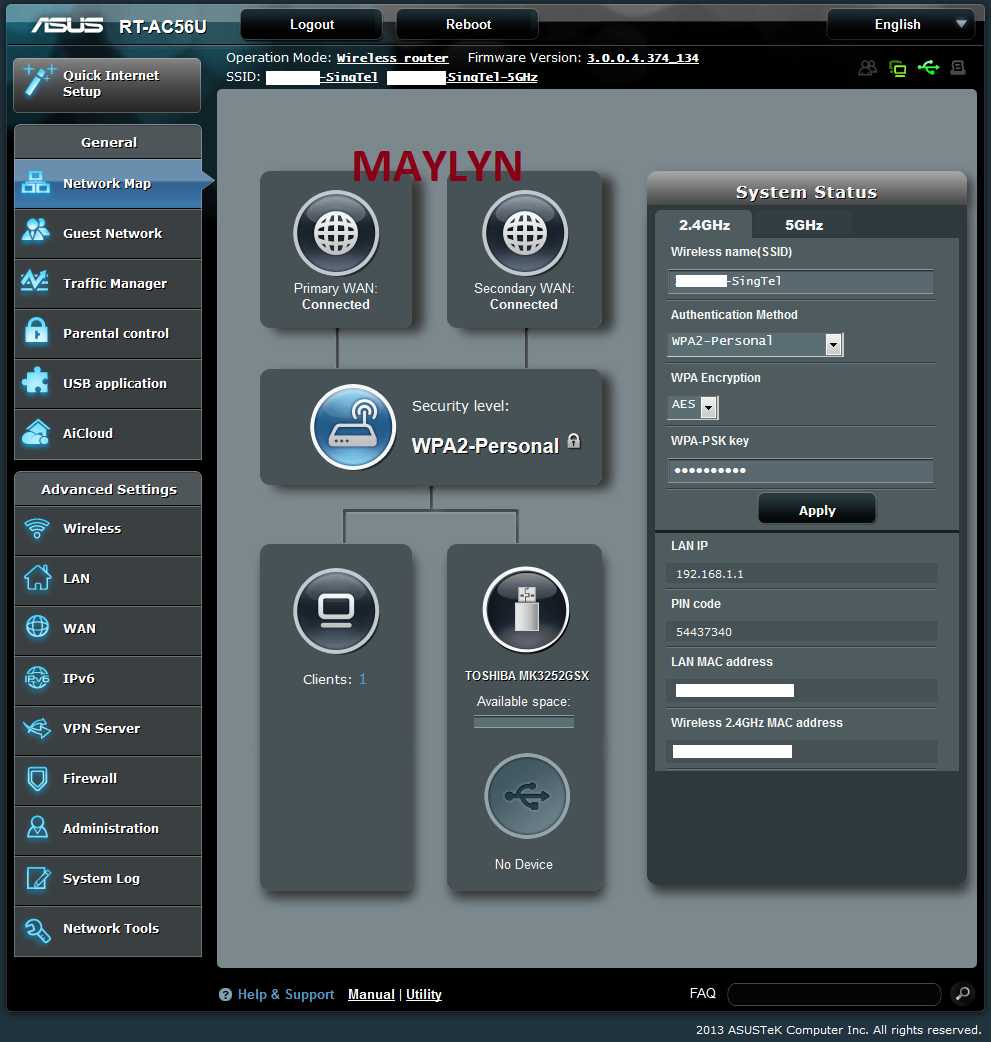Expand the Authentication Method dropdown

[x=833, y=344]
